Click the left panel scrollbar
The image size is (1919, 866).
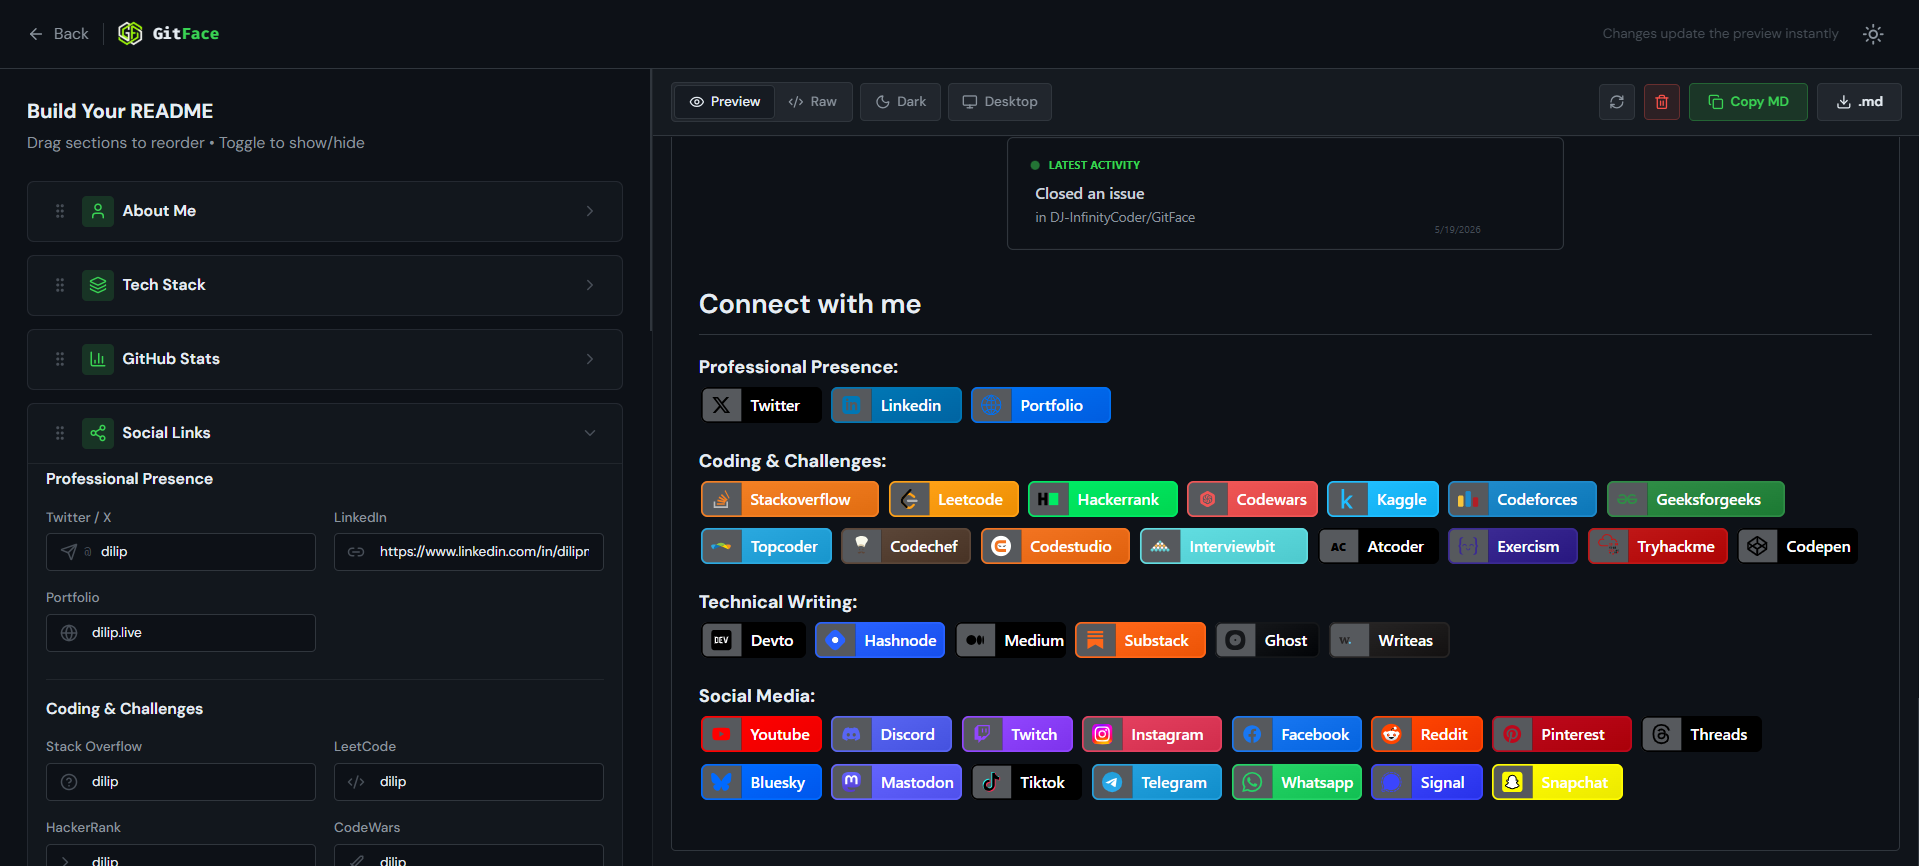(651, 200)
